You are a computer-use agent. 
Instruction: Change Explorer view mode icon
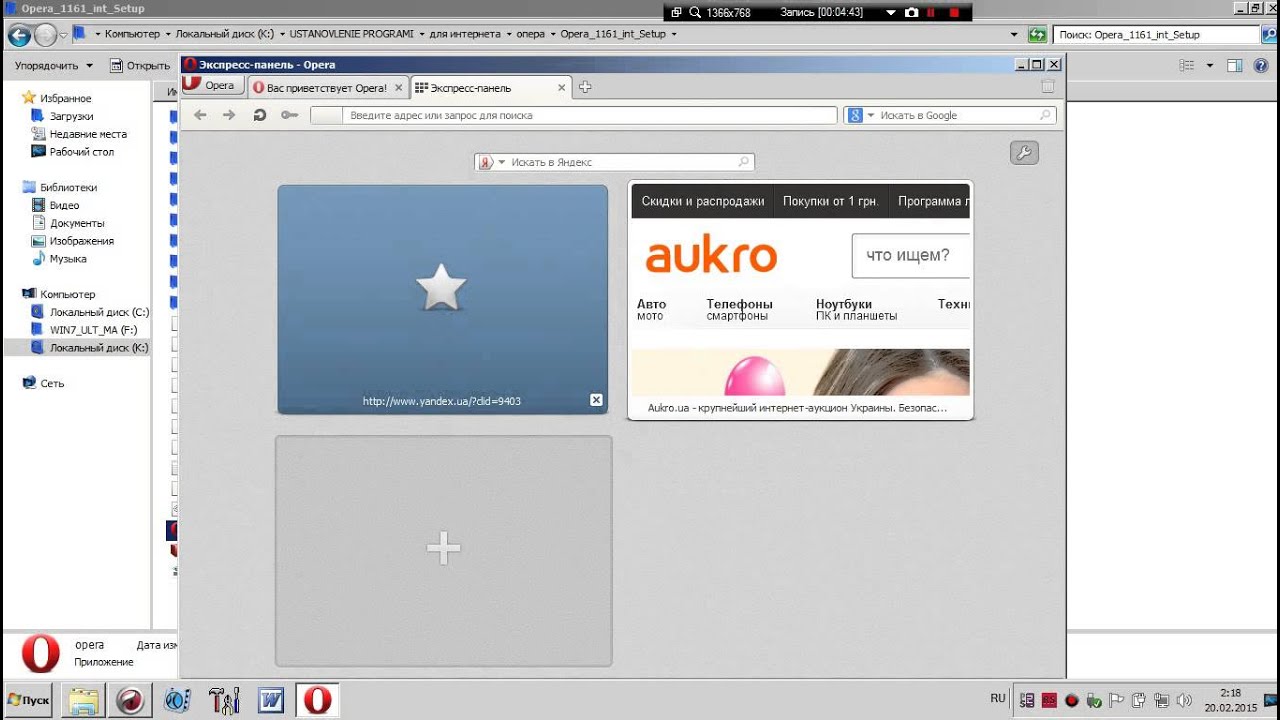[1187, 66]
